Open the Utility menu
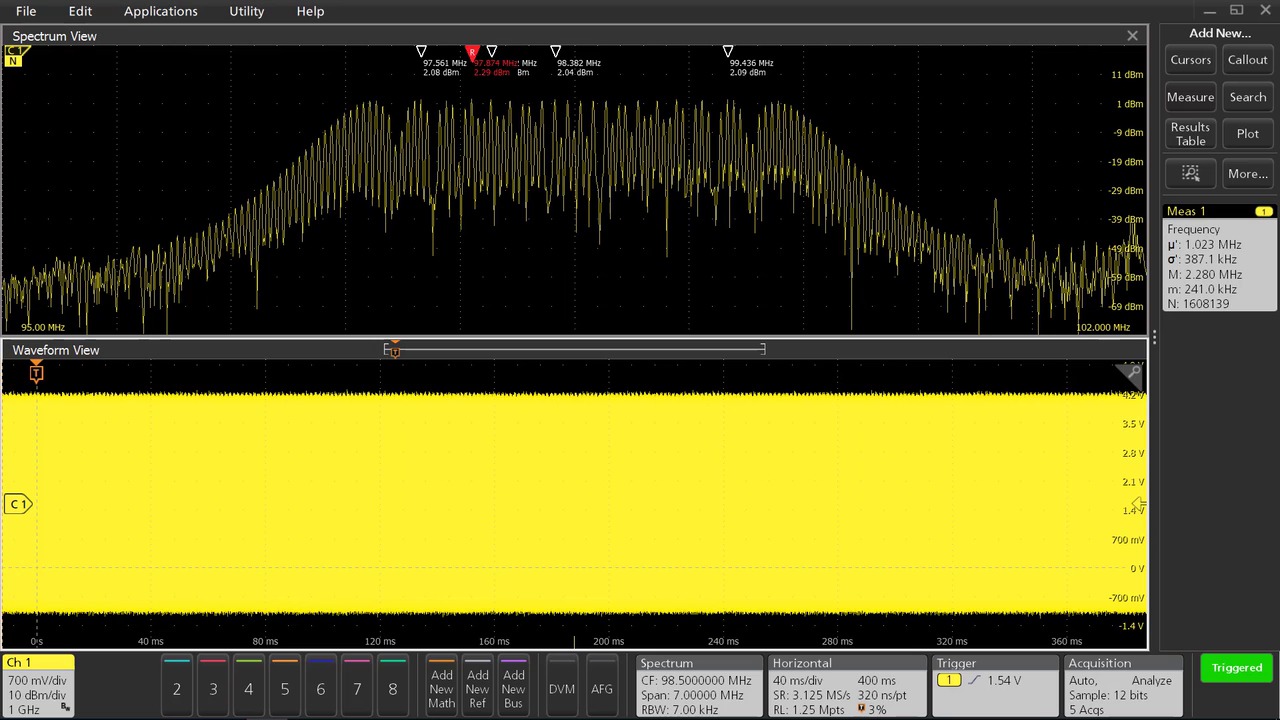Screen dimensions: 1280x720 point(246,11)
